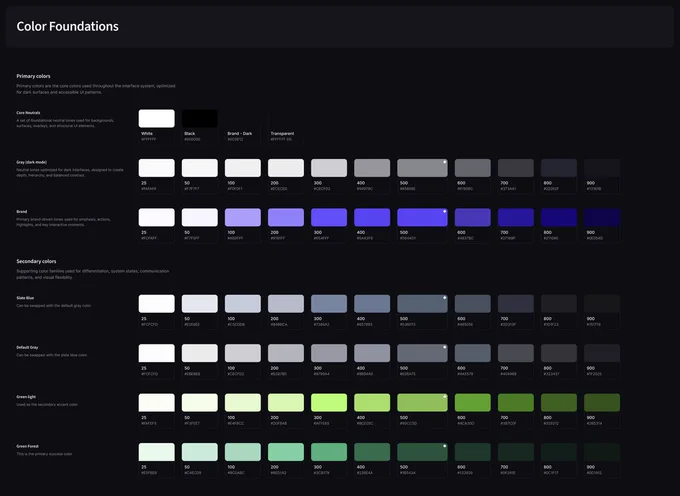Click the Green light row label
Screen dimensions: 680x496
(26, 397)
